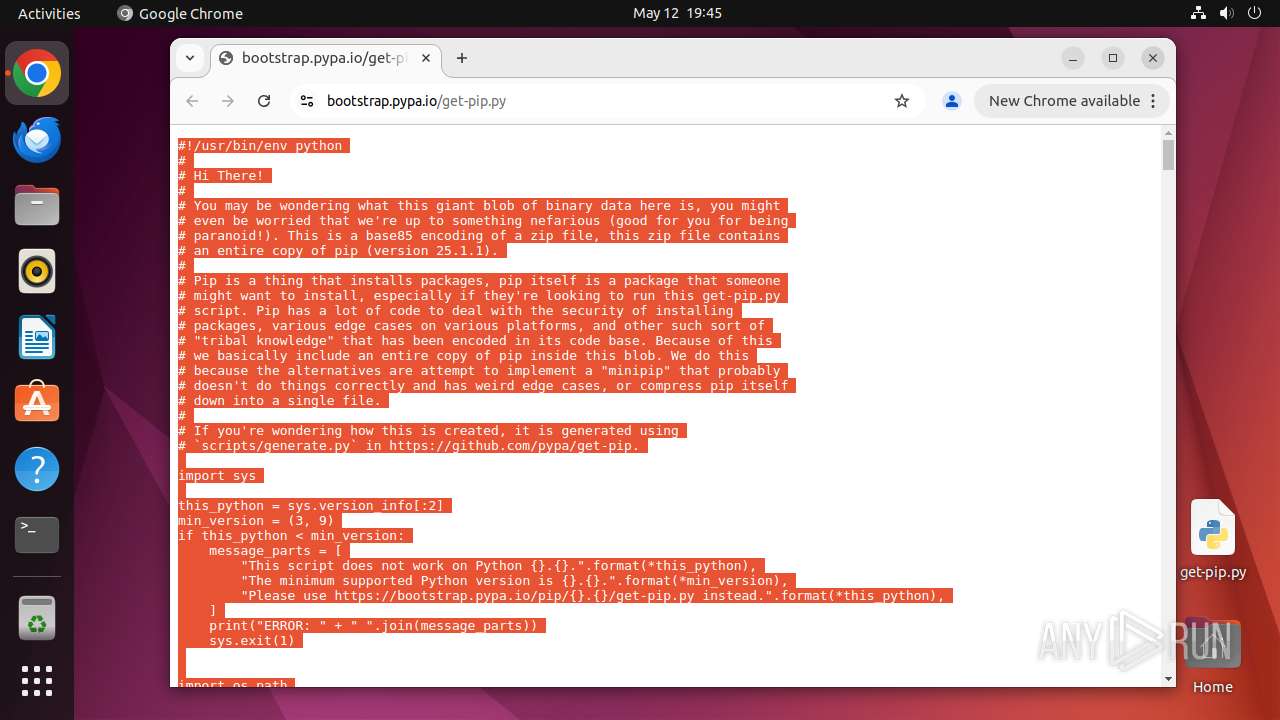This screenshot has height=720, width=1280.
Task: Launch Rhythmbox music player
Action: point(37,271)
